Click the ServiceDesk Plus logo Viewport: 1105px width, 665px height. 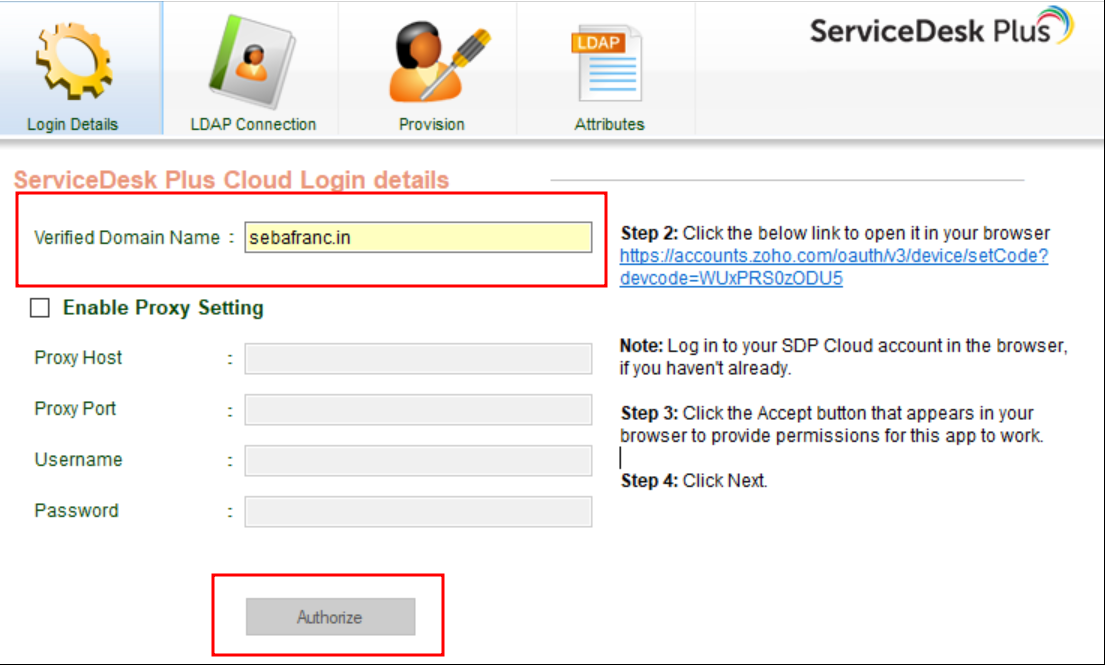click(x=940, y=28)
